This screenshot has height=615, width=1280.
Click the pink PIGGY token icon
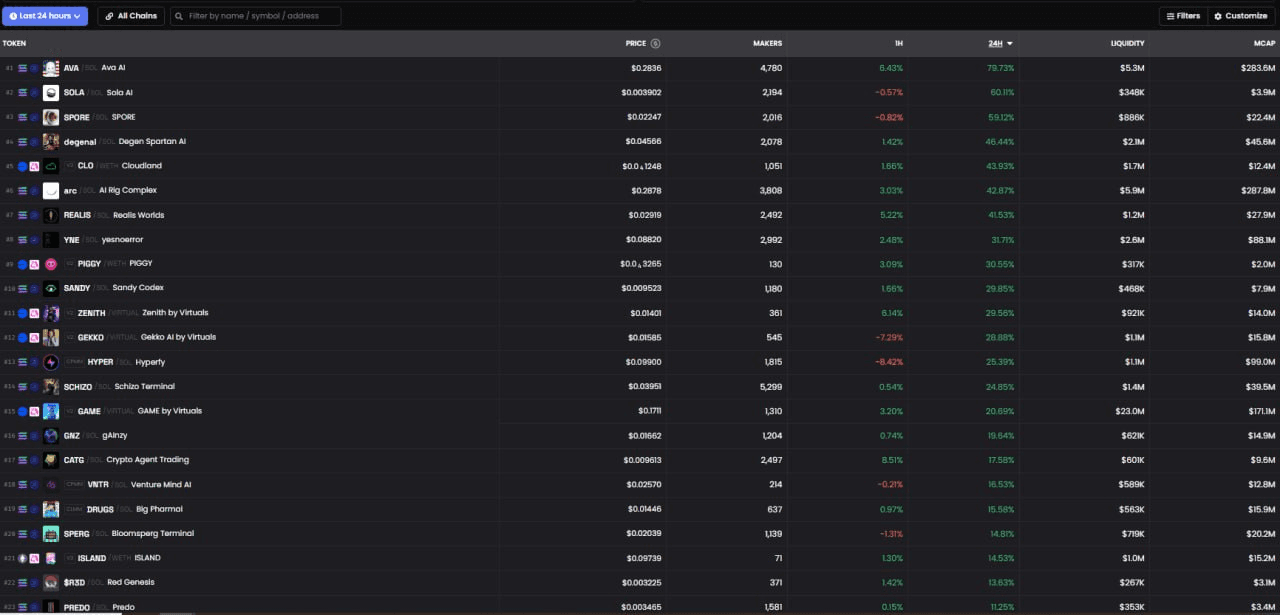coord(51,264)
